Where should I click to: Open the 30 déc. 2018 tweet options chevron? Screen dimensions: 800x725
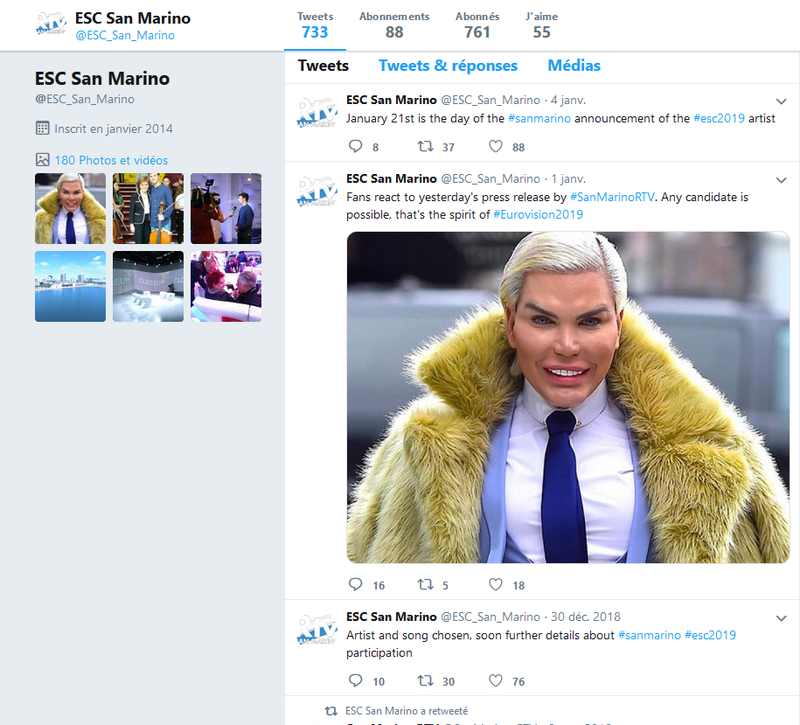click(781, 618)
